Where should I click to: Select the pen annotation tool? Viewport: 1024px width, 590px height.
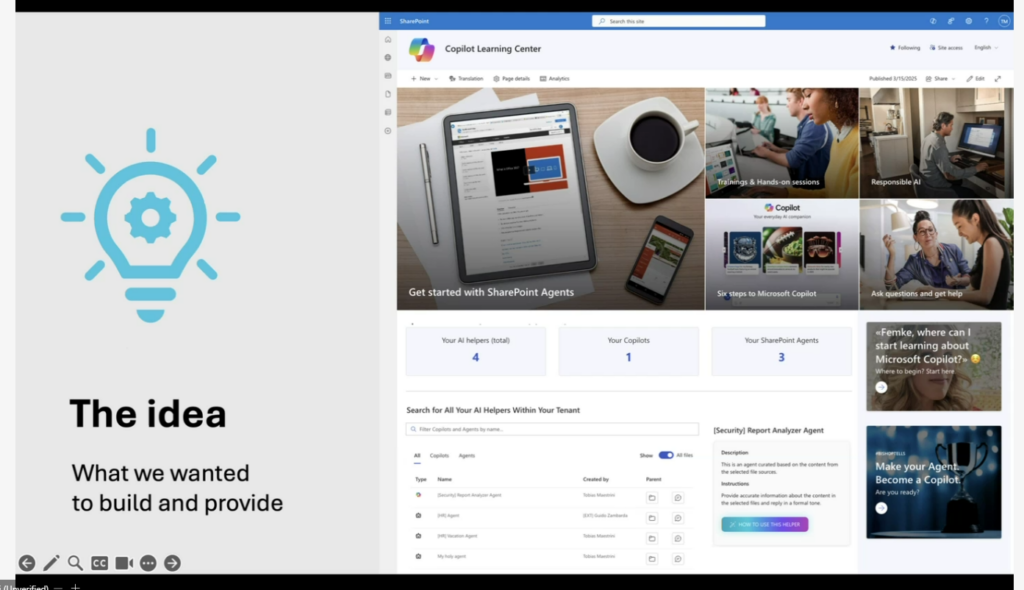[x=51, y=563]
